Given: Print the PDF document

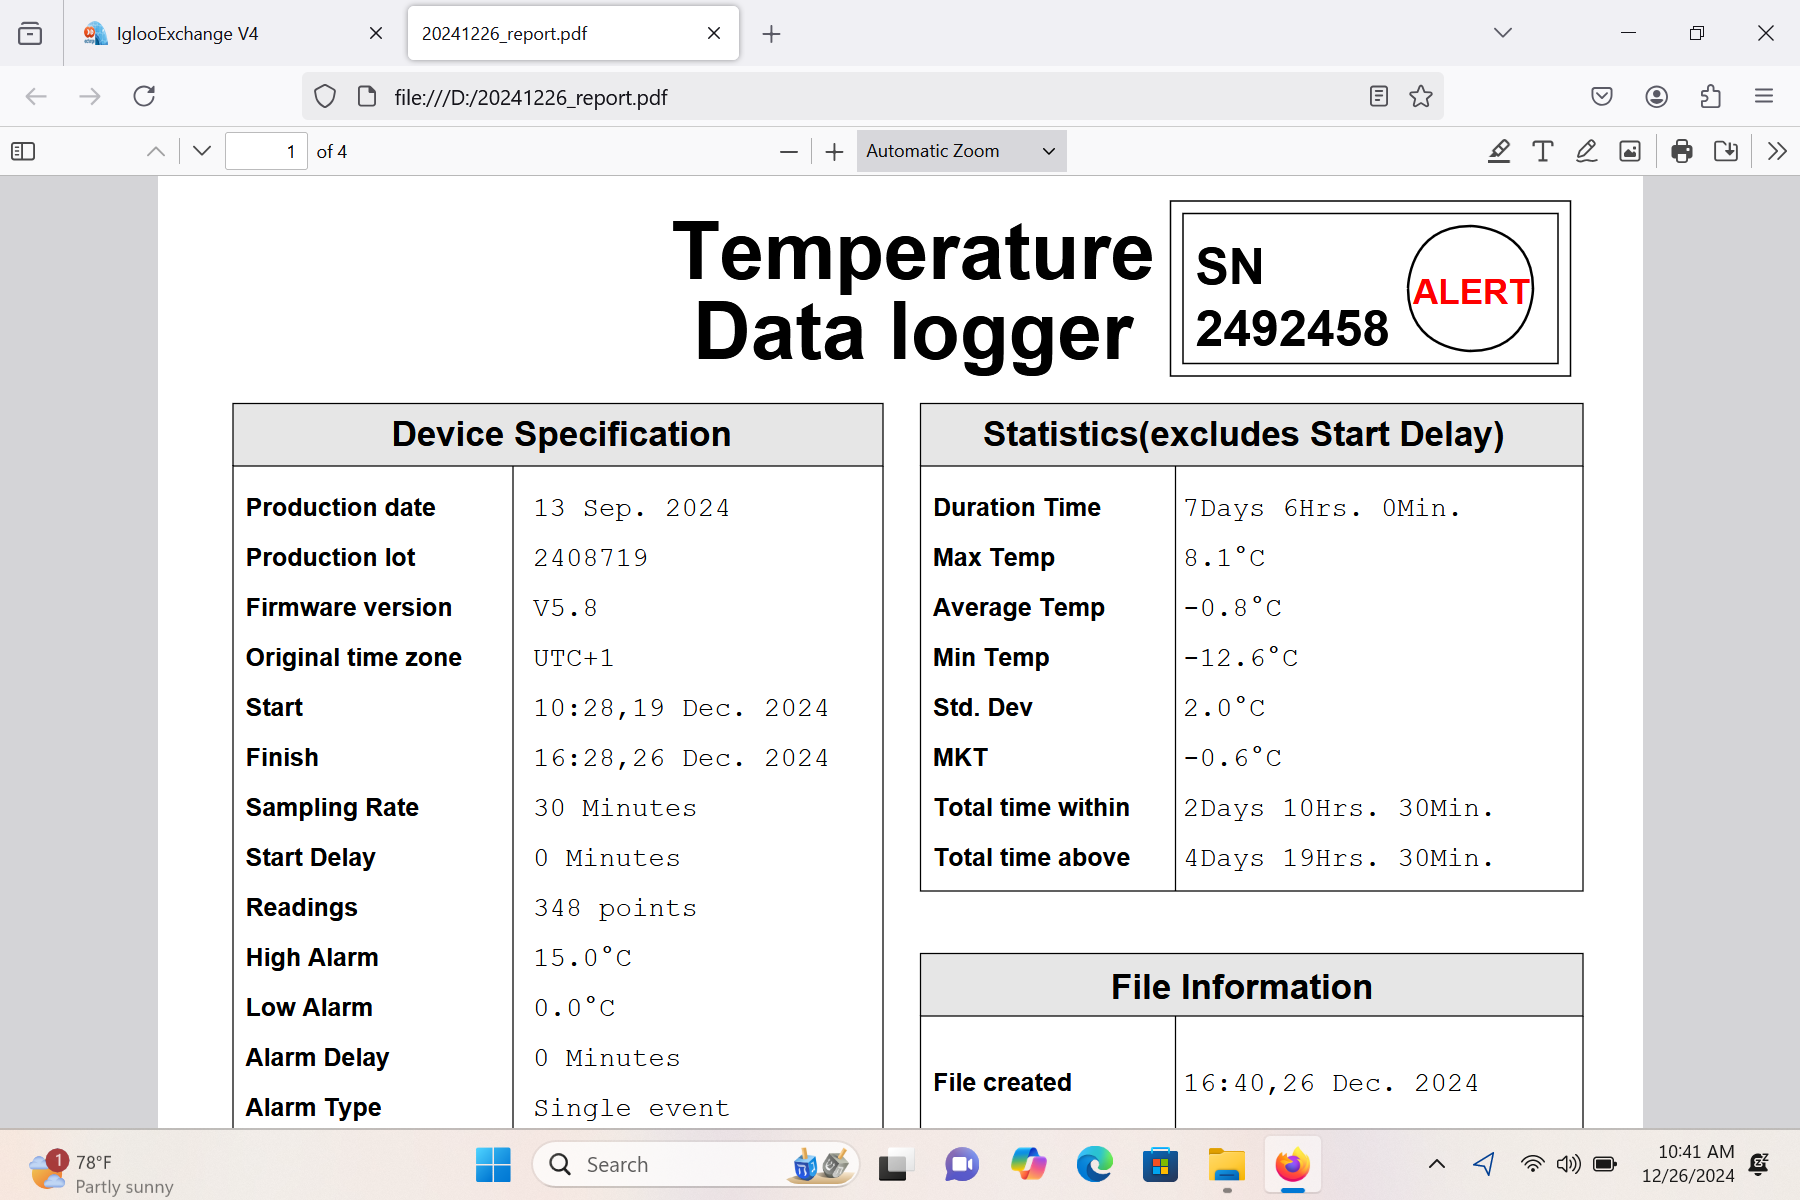Looking at the screenshot, I should [x=1682, y=151].
